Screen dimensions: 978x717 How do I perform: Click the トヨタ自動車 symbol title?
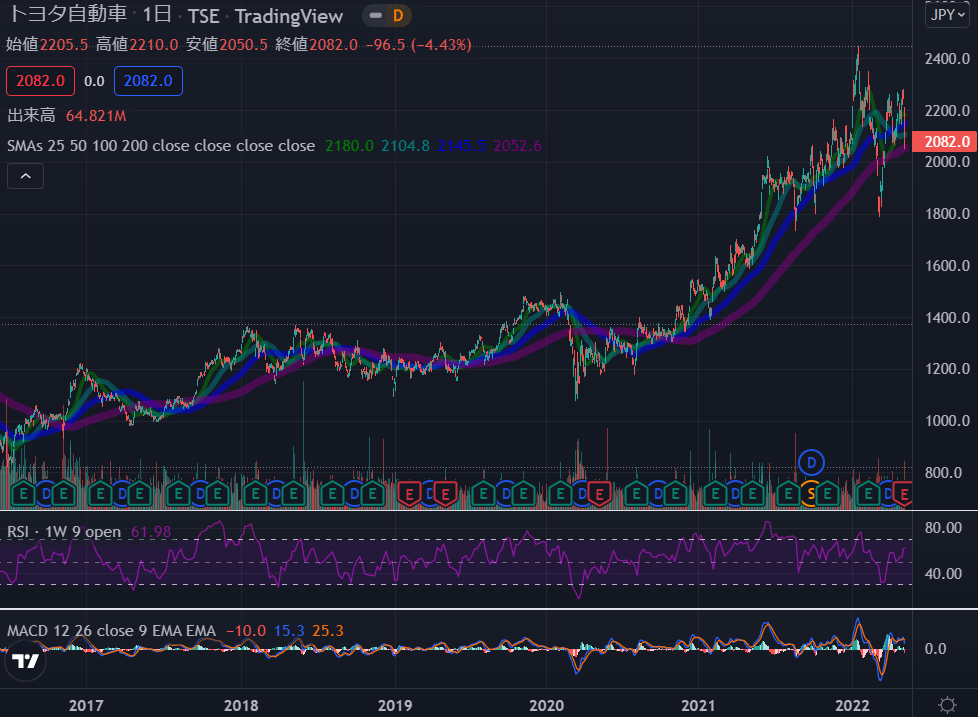coord(67,14)
